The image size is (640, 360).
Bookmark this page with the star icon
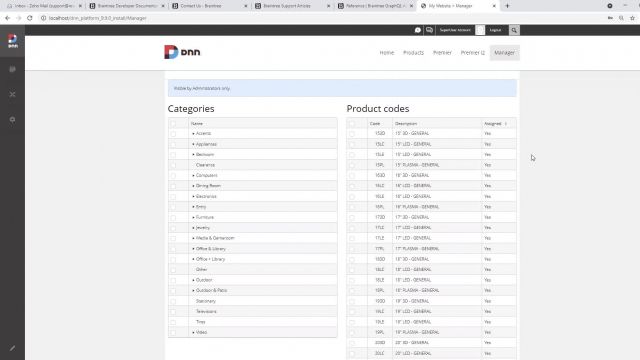(632, 18)
